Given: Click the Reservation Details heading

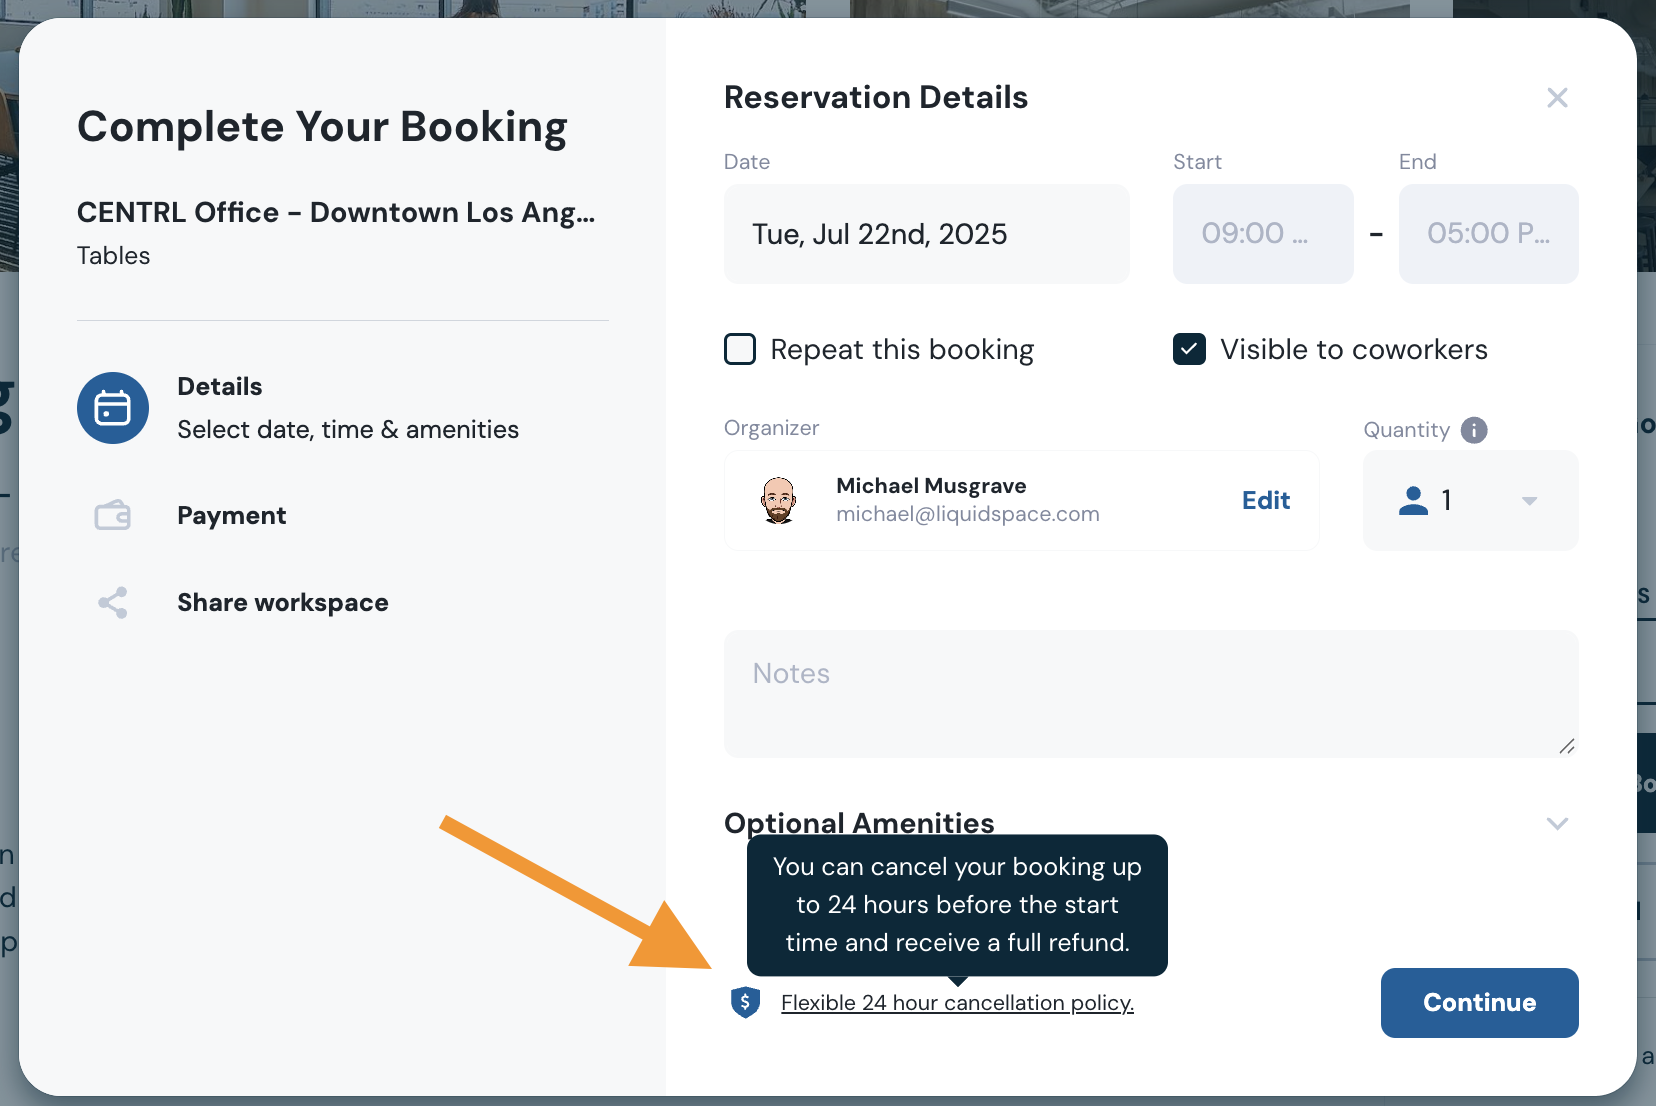Looking at the screenshot, I should coord(876,97).
